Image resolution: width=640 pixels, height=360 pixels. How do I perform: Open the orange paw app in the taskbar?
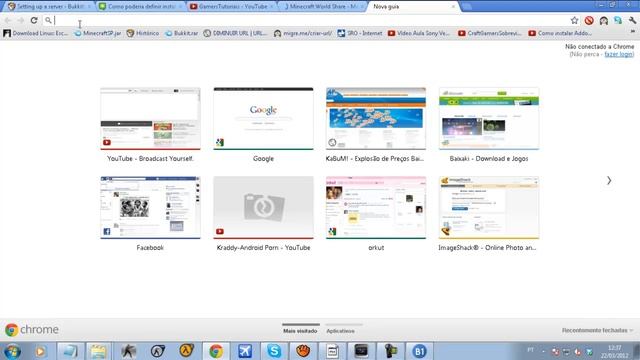[303, 351]
